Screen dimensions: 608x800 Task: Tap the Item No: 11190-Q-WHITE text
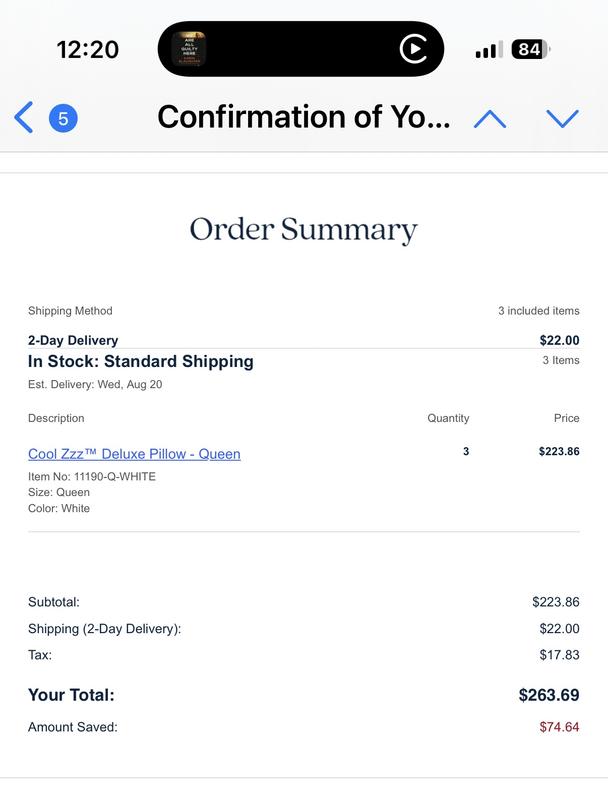pos(92,476)
